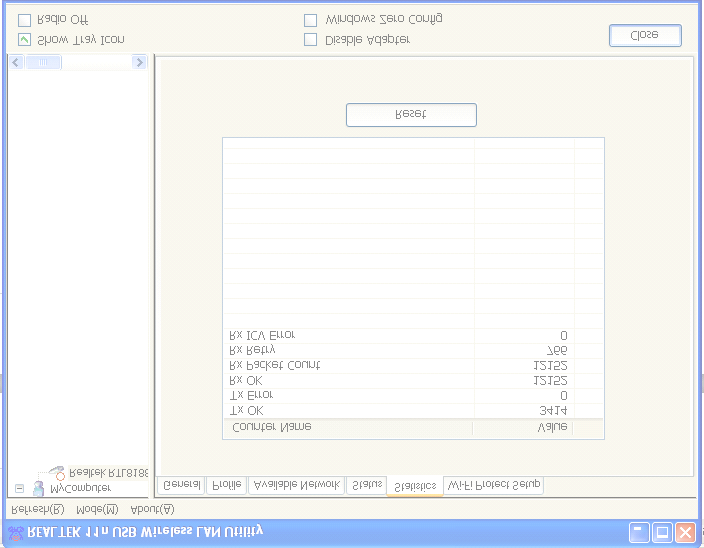The width and height of the screenshot is (704, 548).
Task: Click the Rx Packet Count value 12152
Action: tap(550, 365)
